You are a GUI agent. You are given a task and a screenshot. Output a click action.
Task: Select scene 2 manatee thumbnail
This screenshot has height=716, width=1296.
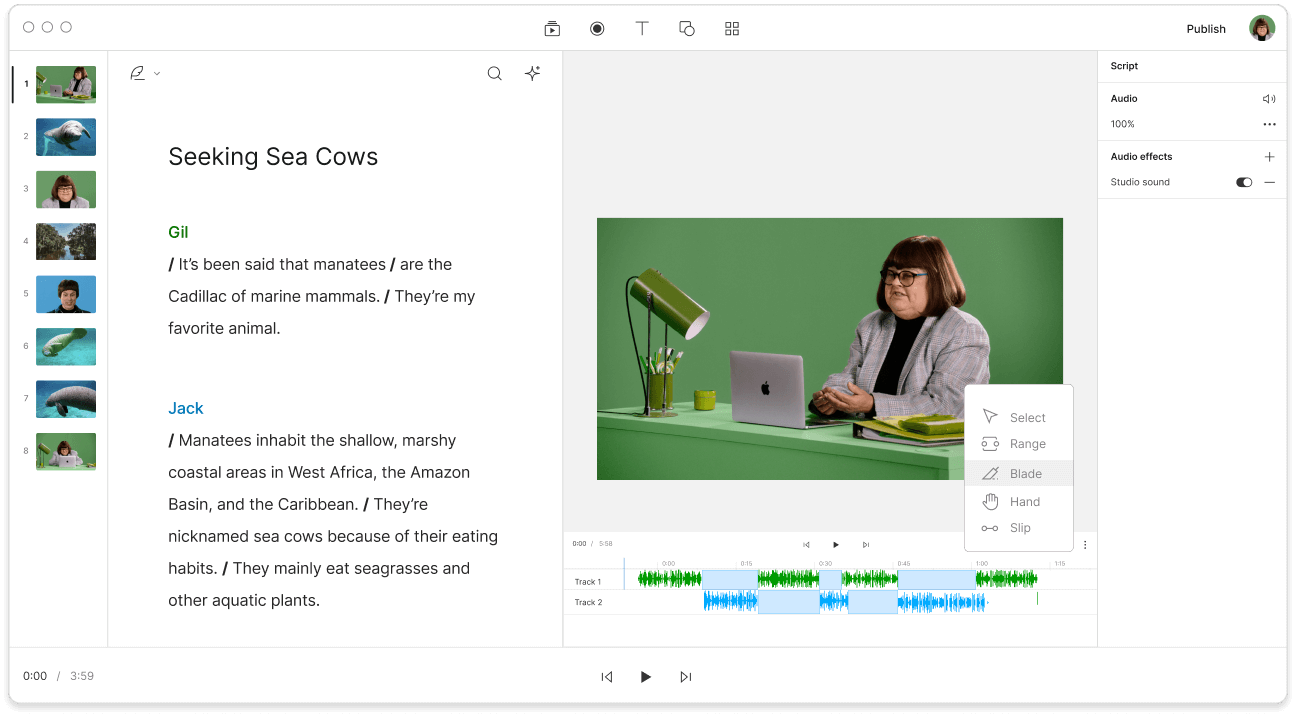point(66,137)
